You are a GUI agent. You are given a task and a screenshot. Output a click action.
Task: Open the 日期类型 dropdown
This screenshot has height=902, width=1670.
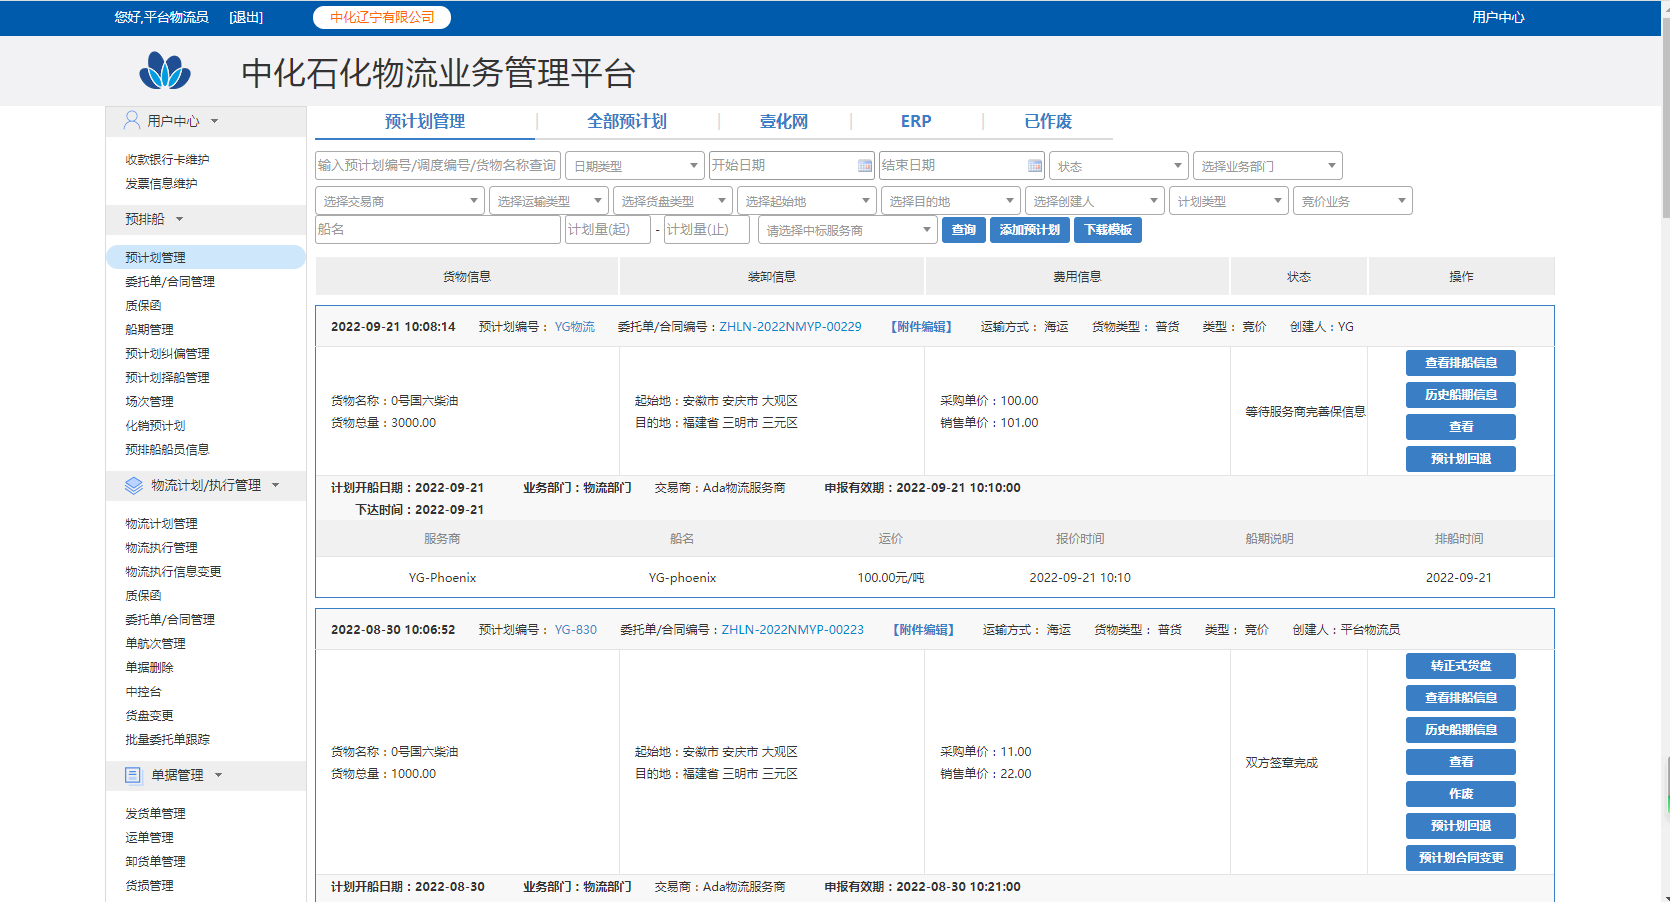(635, 166)
